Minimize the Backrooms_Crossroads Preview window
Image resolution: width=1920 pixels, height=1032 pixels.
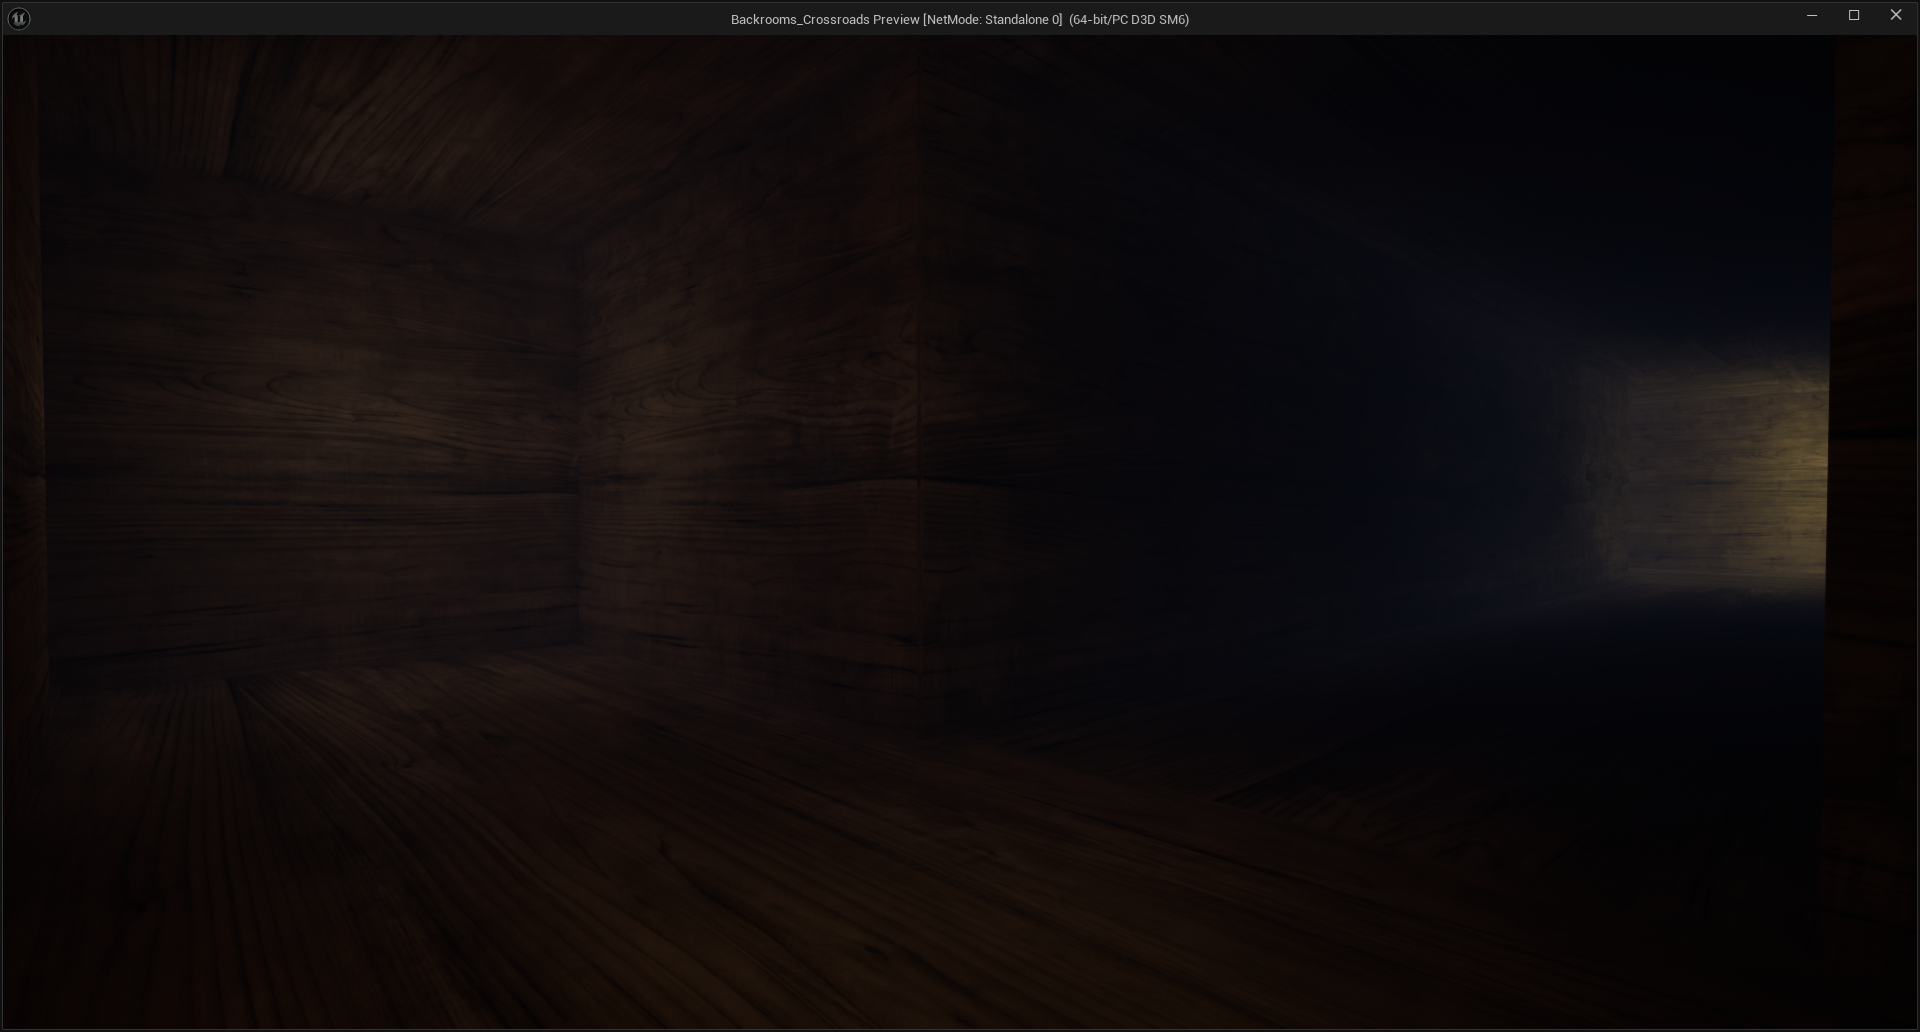1811,16
